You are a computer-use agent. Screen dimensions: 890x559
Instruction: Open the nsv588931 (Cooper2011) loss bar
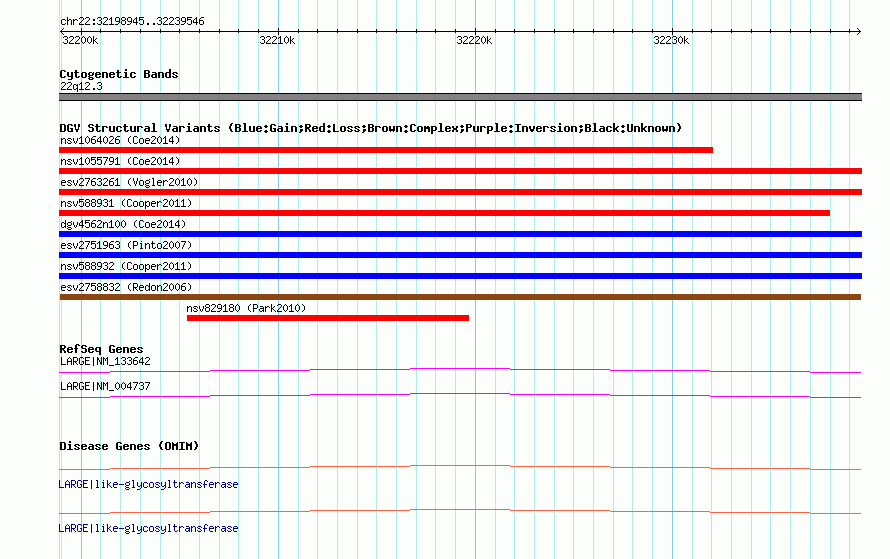(444, 213)
